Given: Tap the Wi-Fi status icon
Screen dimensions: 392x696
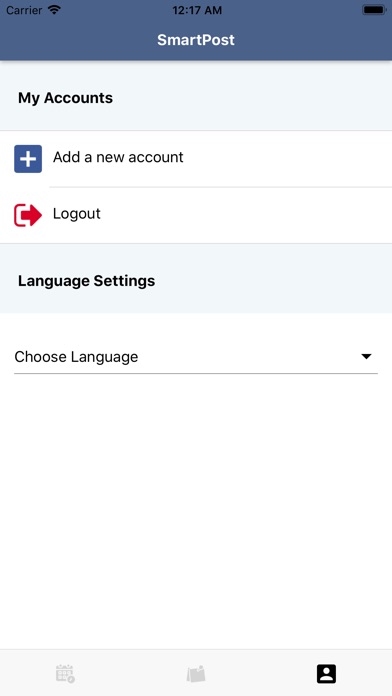Looking at the screenshot, I should pyautogui.click(x=55, y=10).
